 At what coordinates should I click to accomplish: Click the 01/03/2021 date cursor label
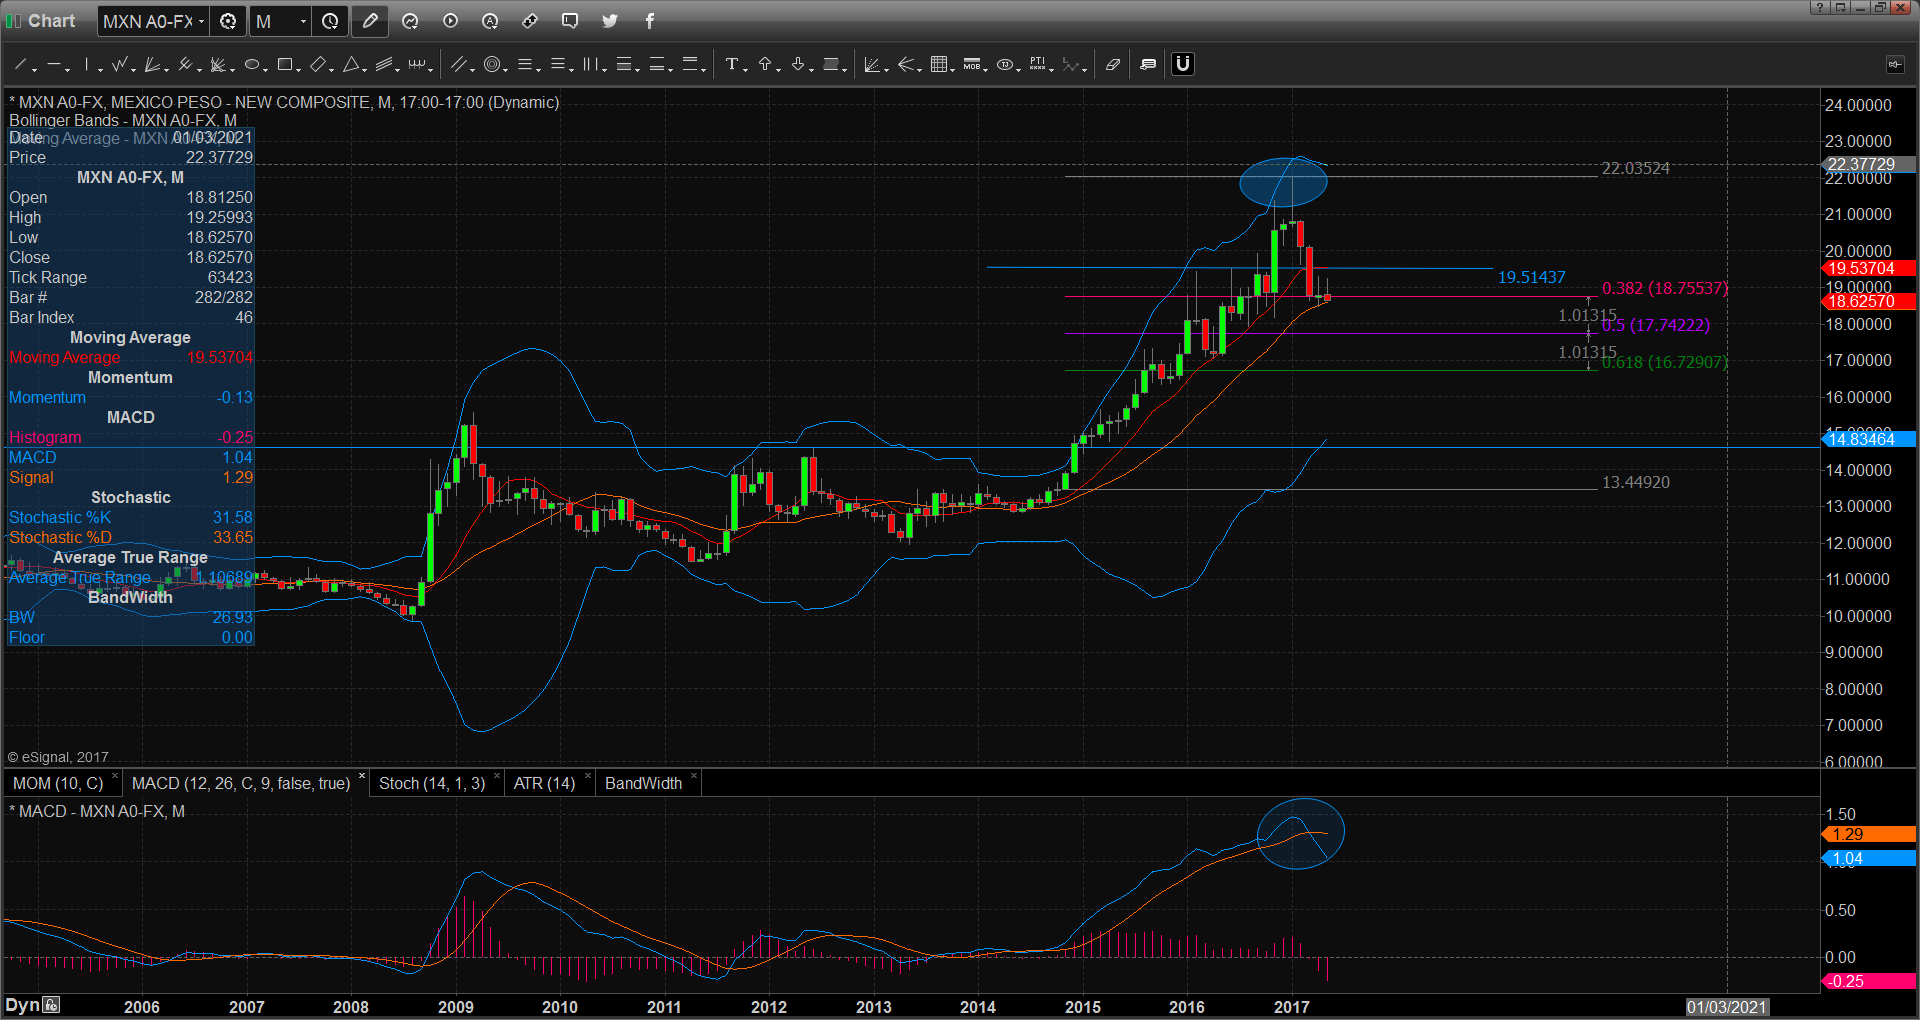1727,1007
